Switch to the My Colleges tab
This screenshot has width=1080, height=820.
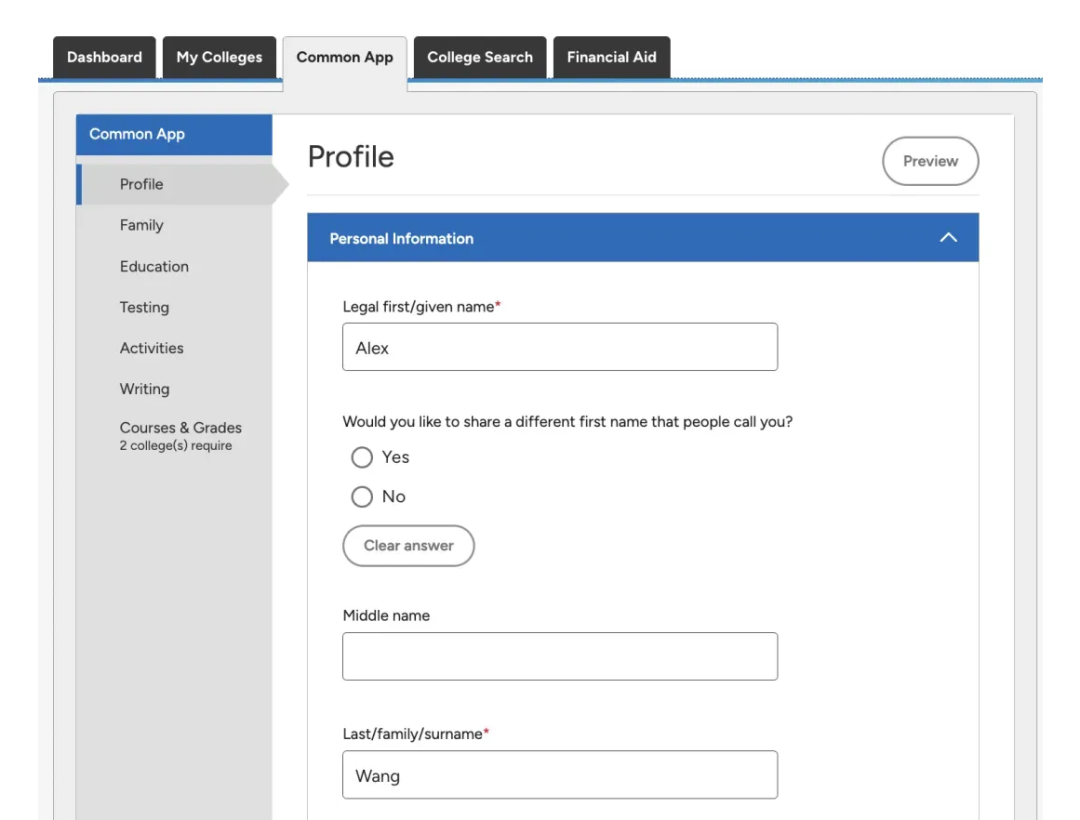coord(219,57)
